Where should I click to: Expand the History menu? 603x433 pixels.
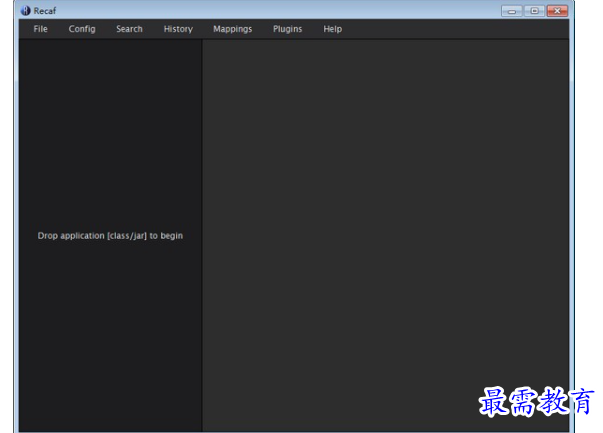coord(178,29)
